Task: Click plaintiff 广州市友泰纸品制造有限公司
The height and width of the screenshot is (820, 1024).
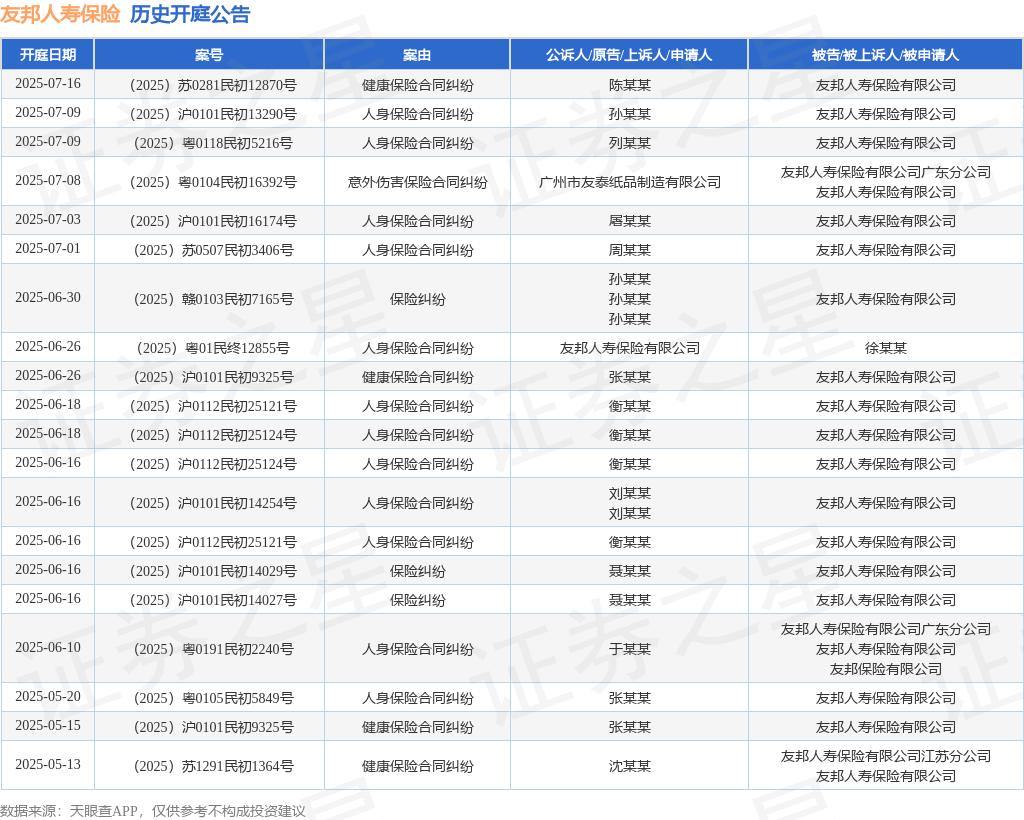Action: pos(630,181)
